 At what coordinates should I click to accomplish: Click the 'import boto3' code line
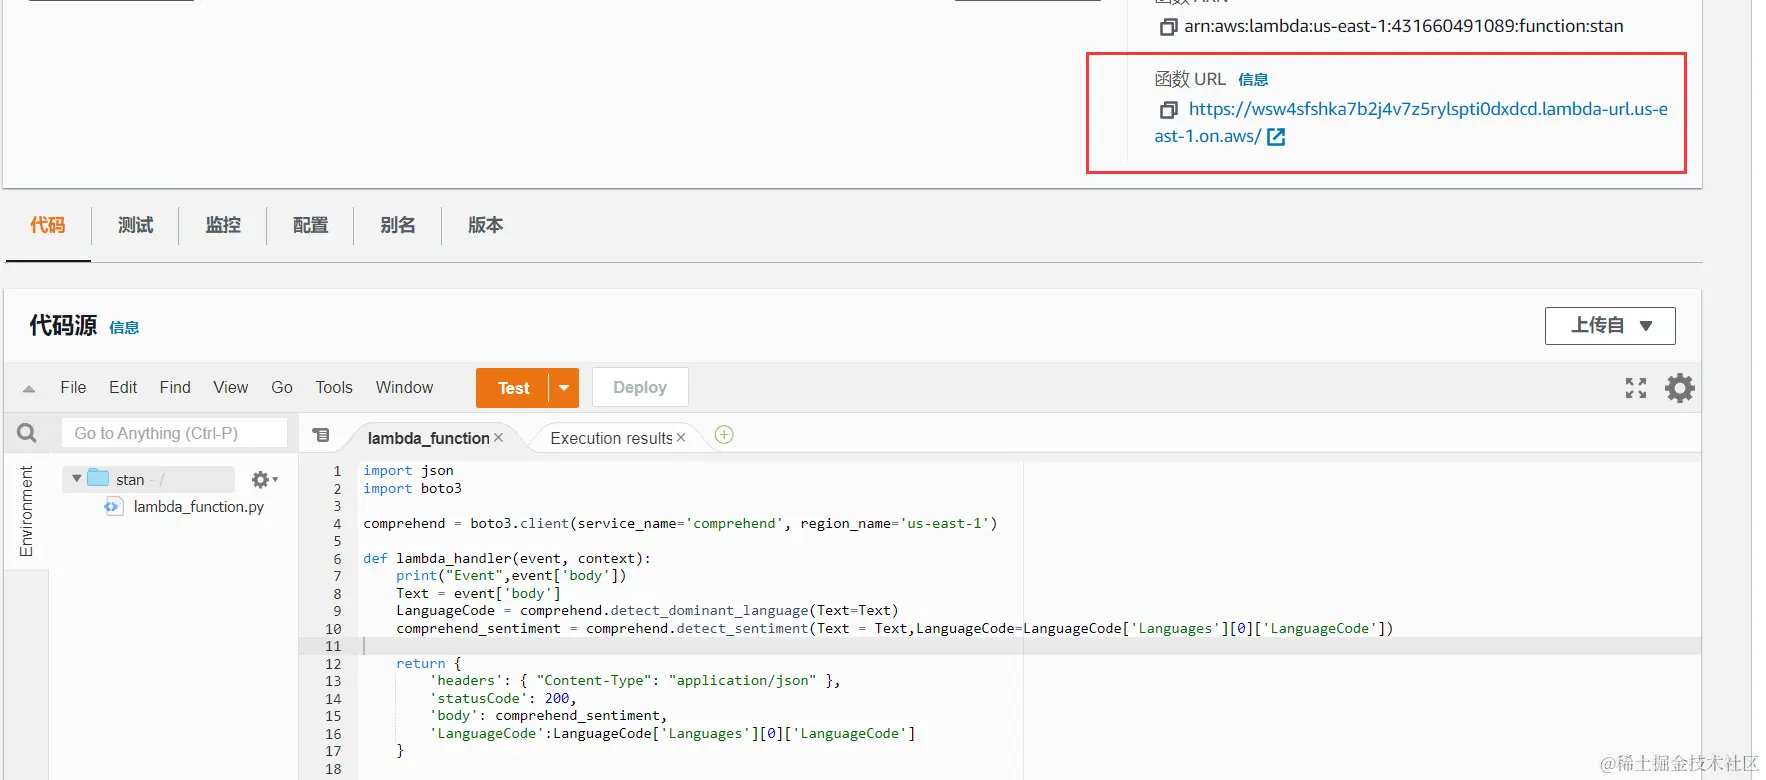pyautogui.click(x=412, y=489)
